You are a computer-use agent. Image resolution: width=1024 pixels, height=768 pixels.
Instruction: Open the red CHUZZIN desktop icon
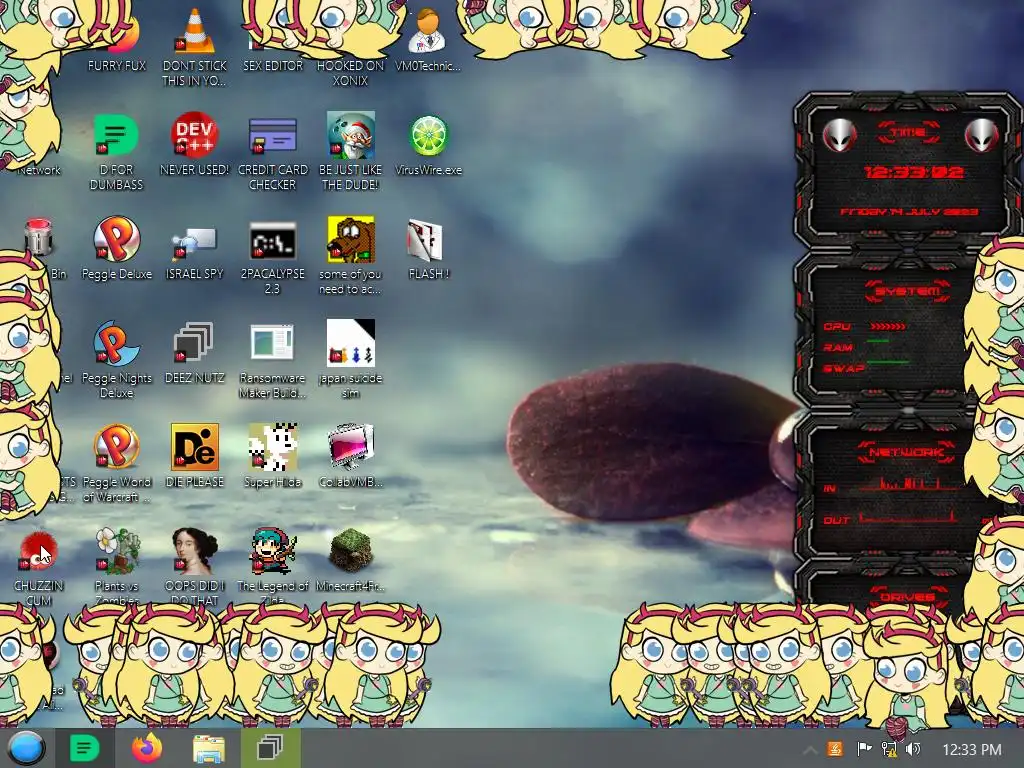point(38,552)
